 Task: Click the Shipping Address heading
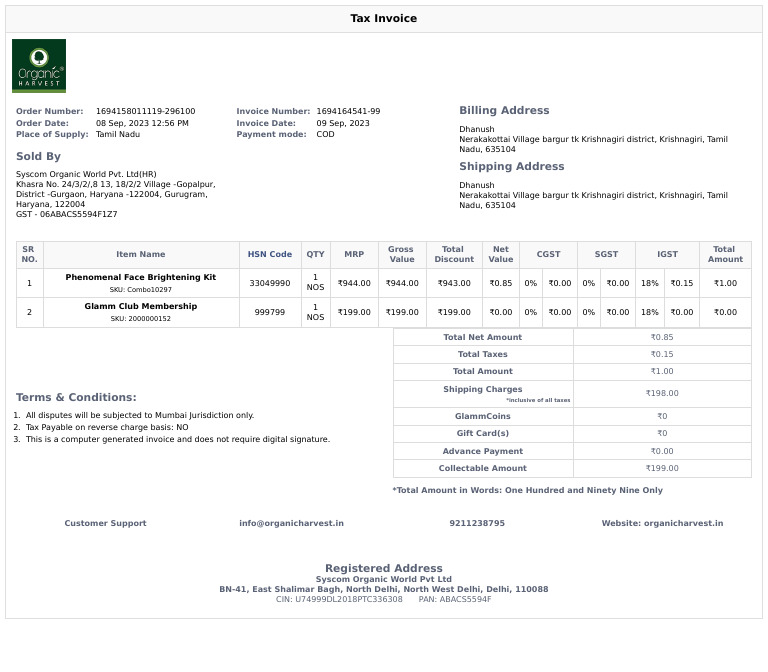coord(511,166)
